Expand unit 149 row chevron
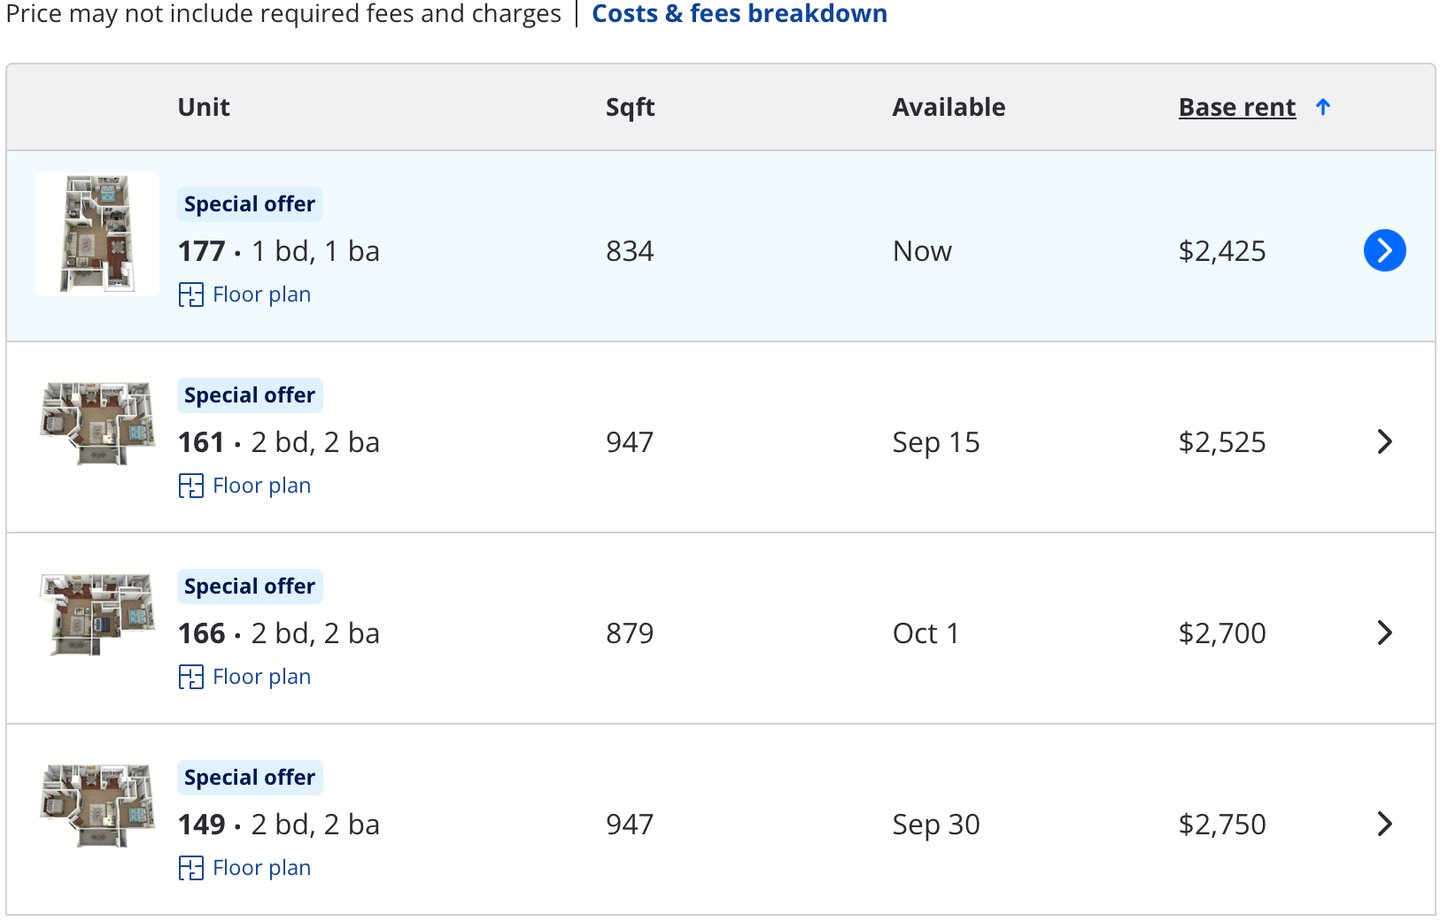 tap(1384, 824)
